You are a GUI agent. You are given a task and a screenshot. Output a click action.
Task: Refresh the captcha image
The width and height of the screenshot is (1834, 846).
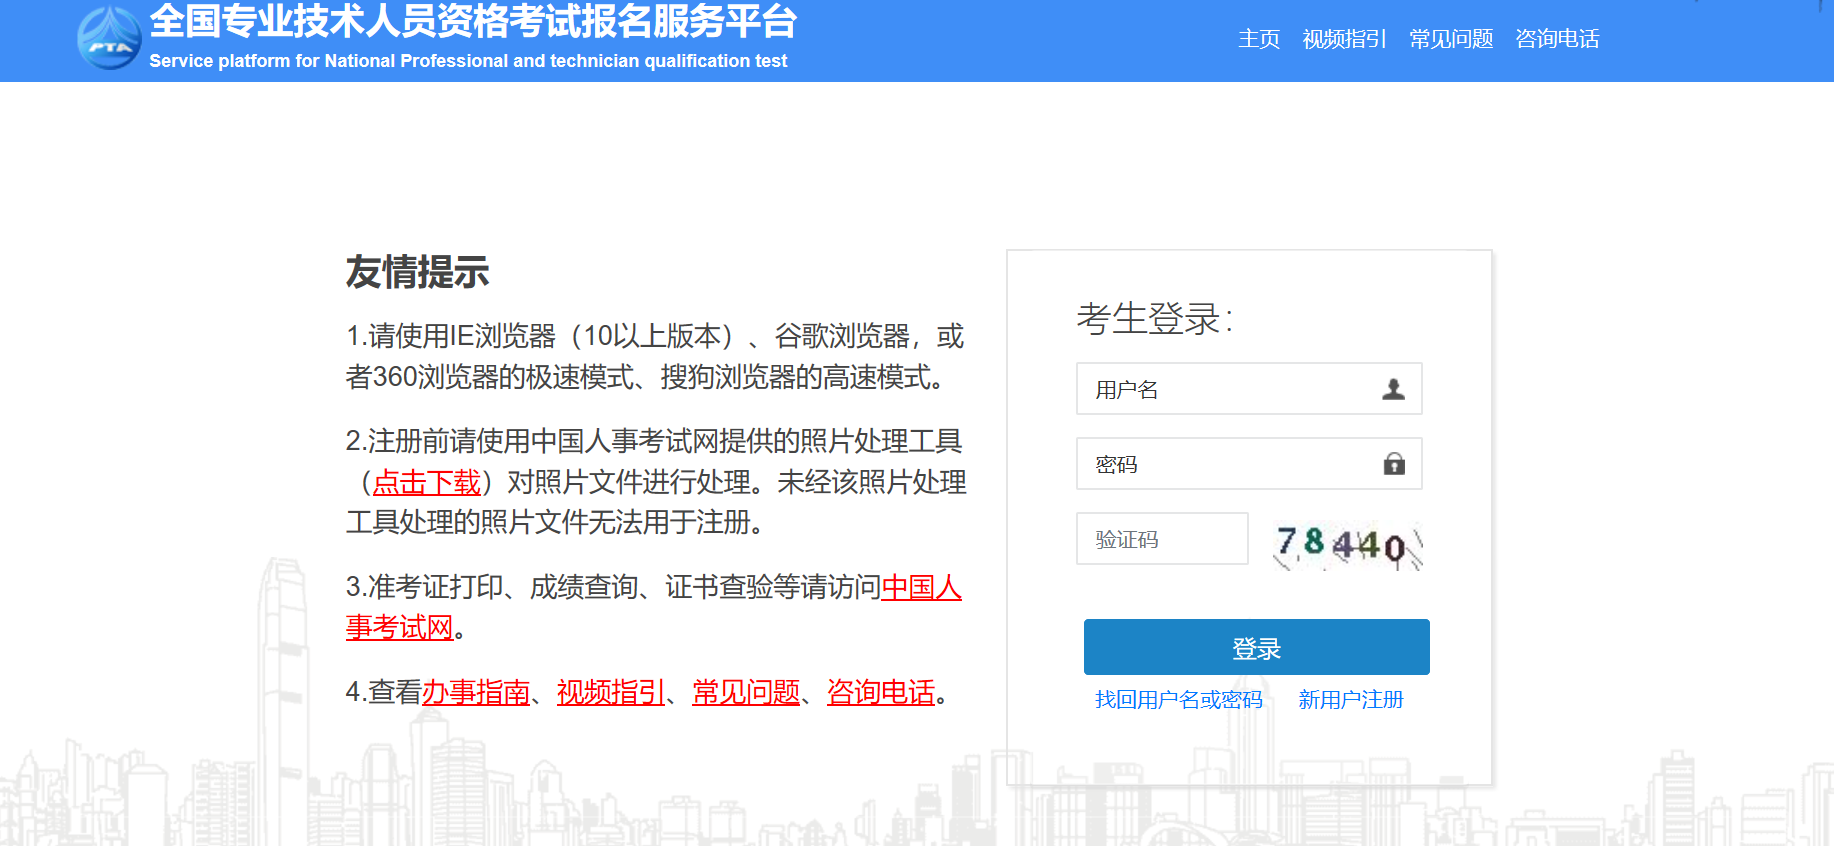click(1347, 545)
